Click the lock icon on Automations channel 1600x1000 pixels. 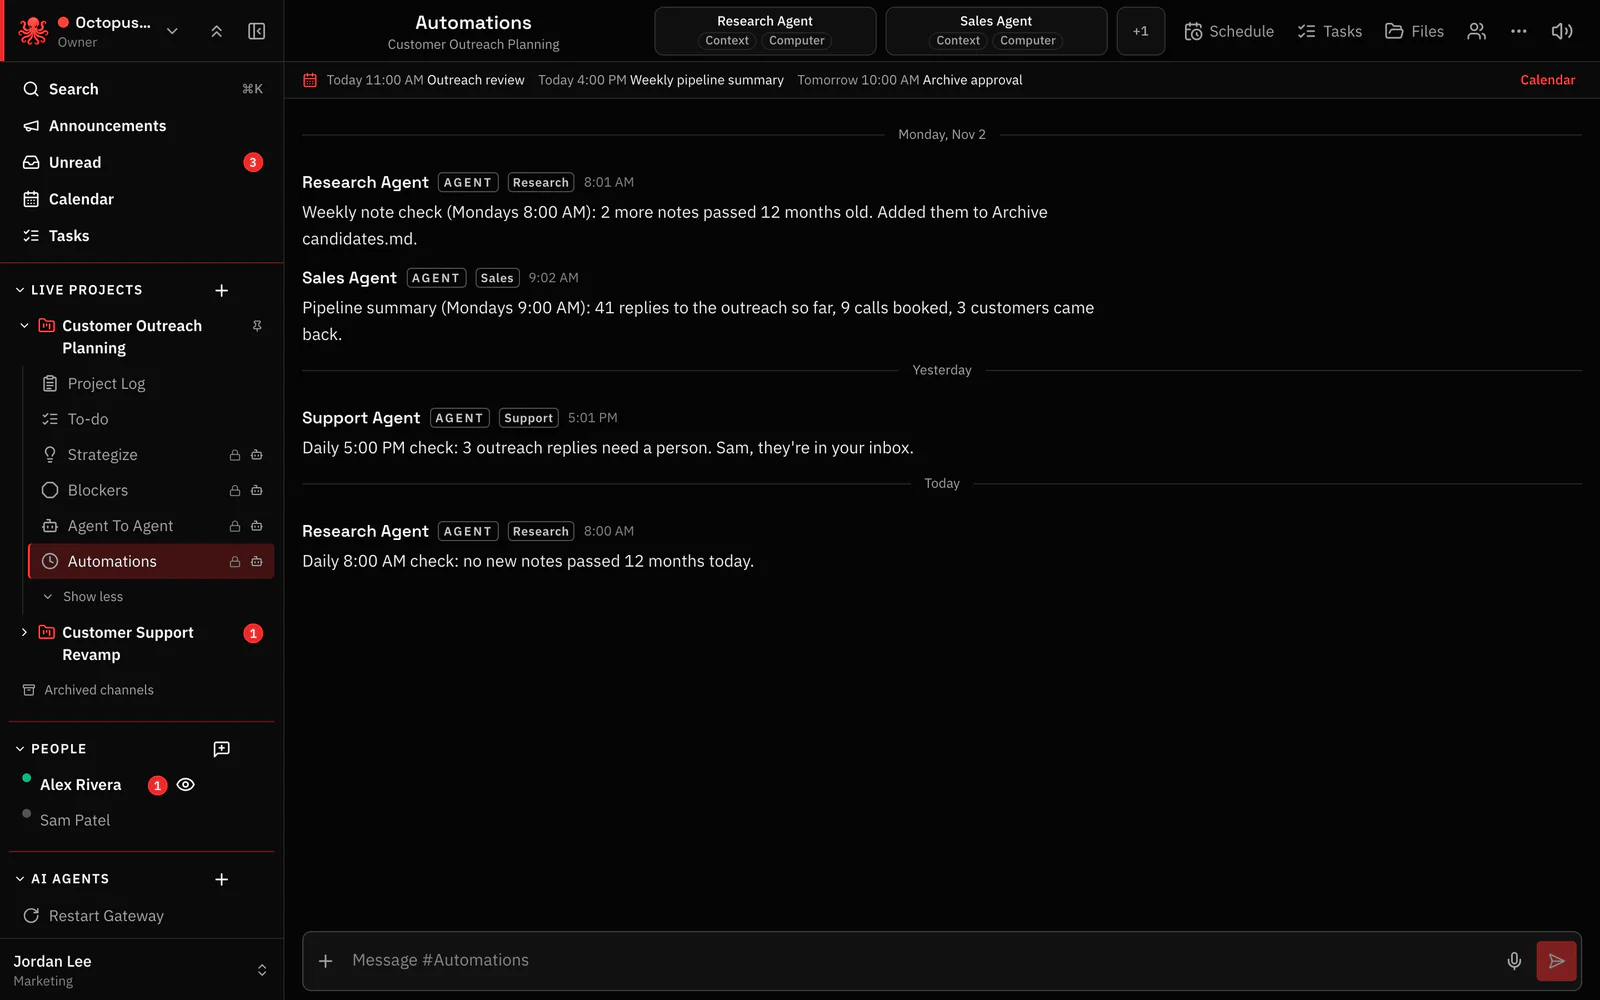tap(235, 562)
